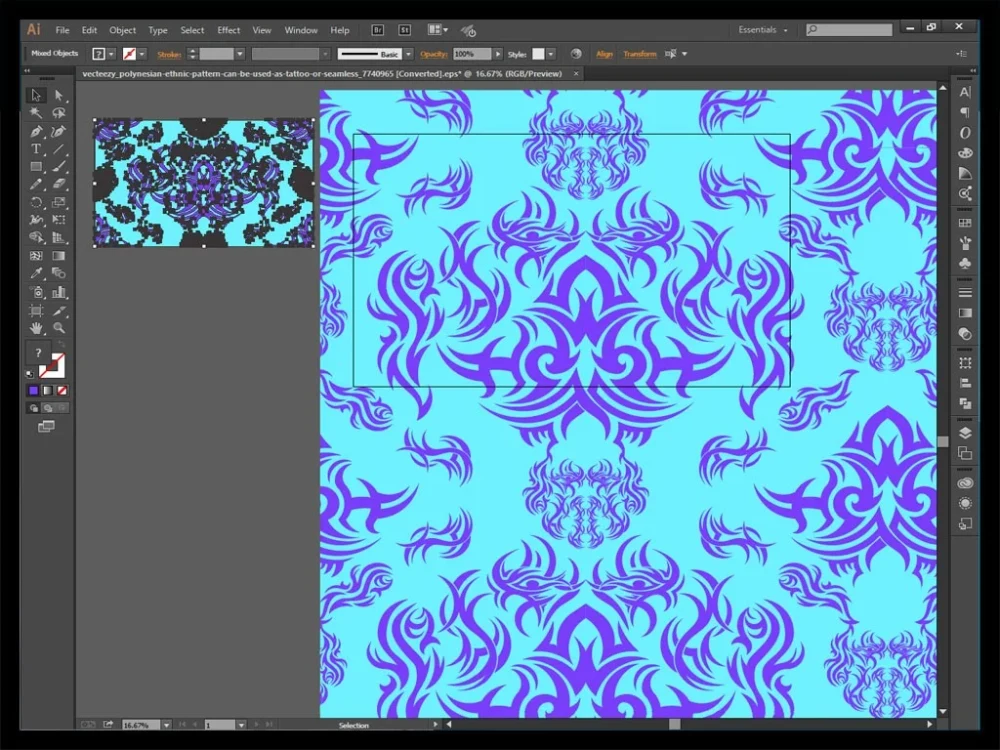This screenshot has height=750, width=1000.
Task: Click the Opacity label link
Action: pos(434,54)
